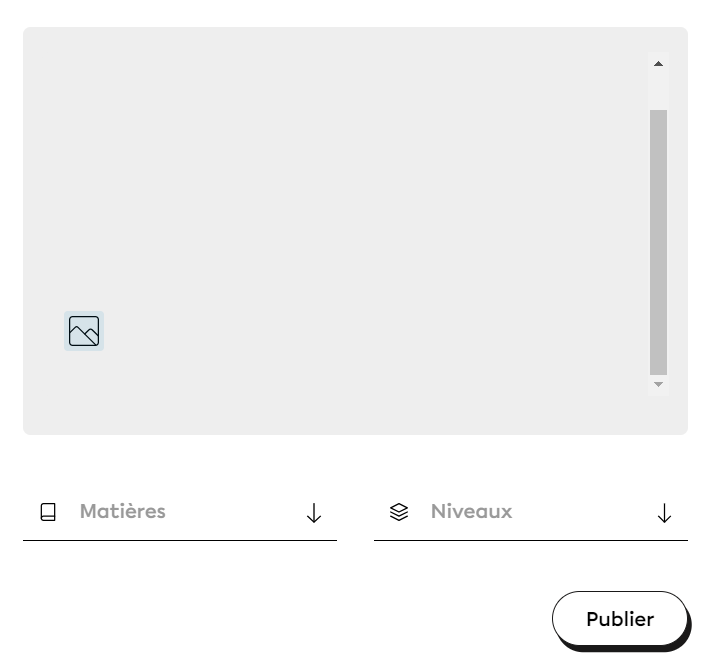This screenshot has height=659, width=709.
Task: Open the Matières dropdown
Action: pyautogui.click(x=180, y=512)
